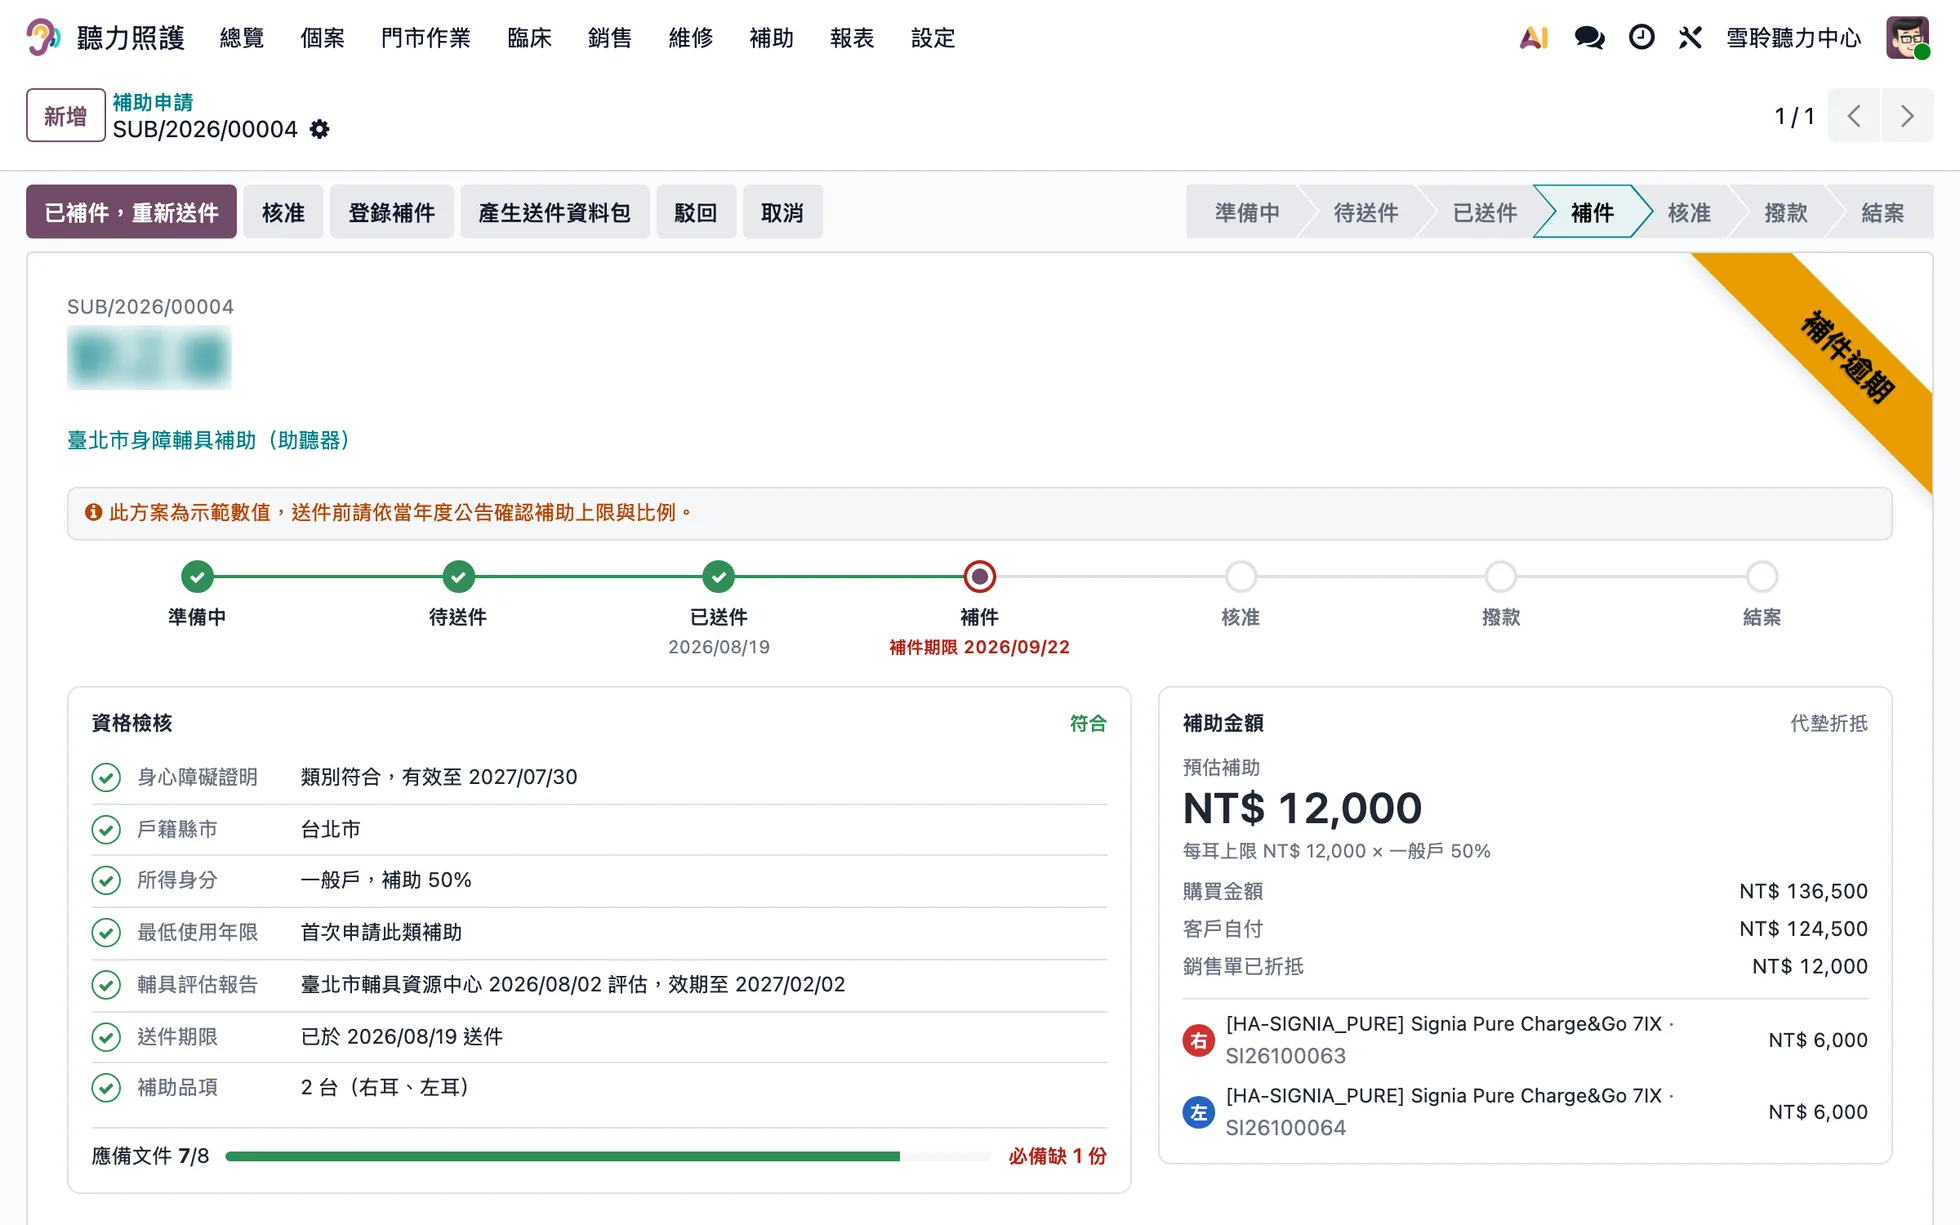Viewport: 1960px width, 1225px height.
Task: Click check icon for 輔具評估報告
Action: [x=106, y=985]
